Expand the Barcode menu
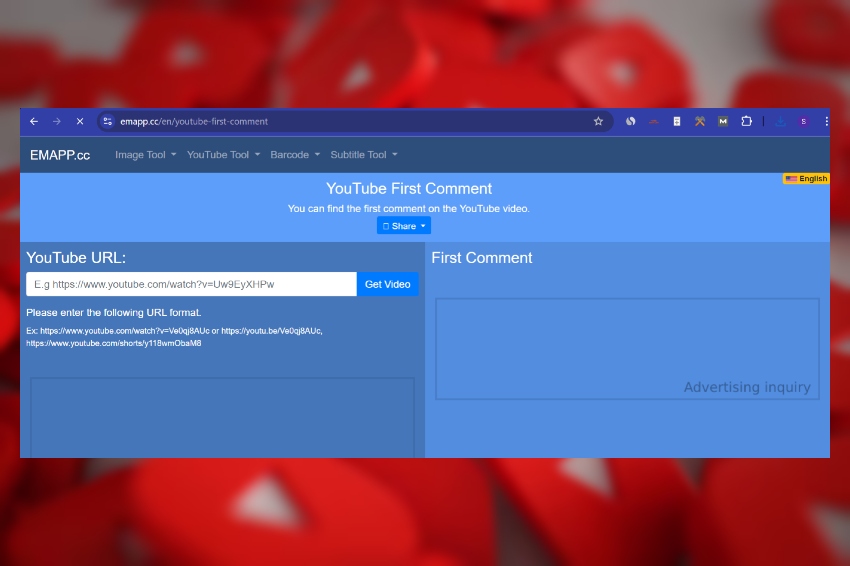The width and height of the screenshot is (850, 566). coord(295,155)
